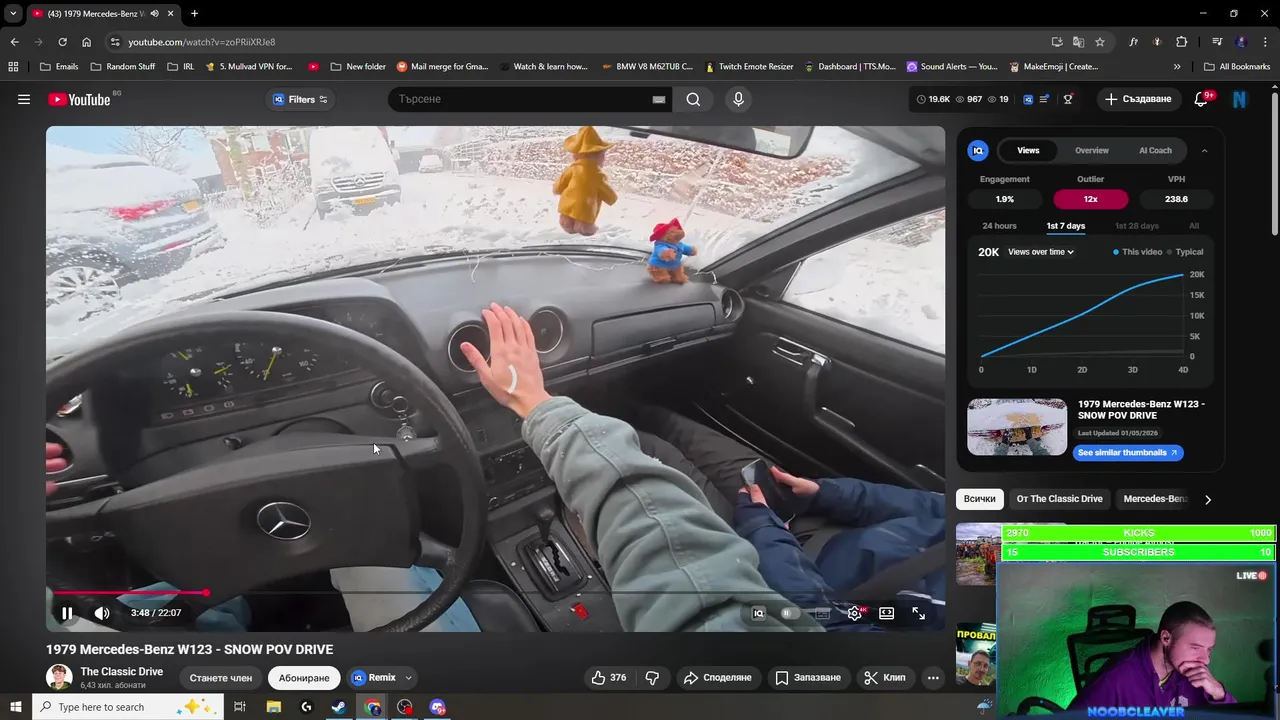Enter fullscreen mode
Viewport: 1280px width, 720px height.
918,613
